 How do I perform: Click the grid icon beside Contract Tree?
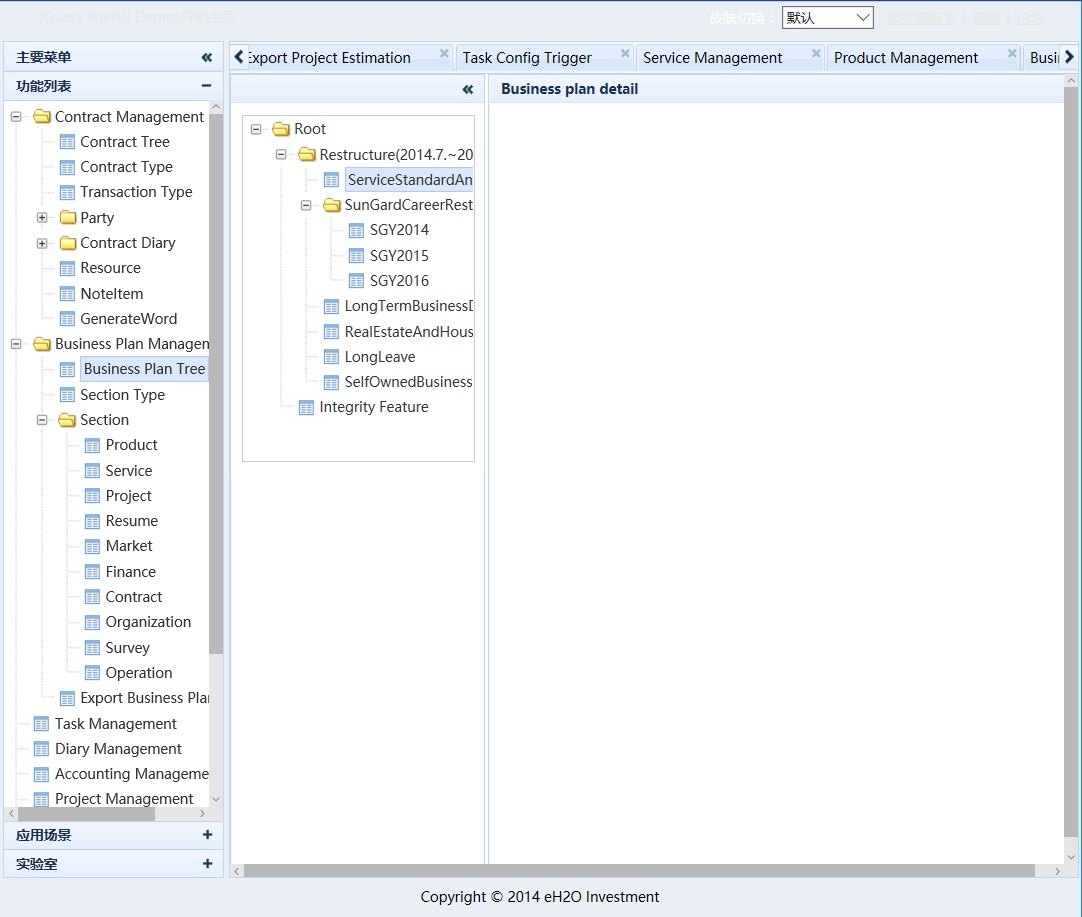[x=67, y=142]
